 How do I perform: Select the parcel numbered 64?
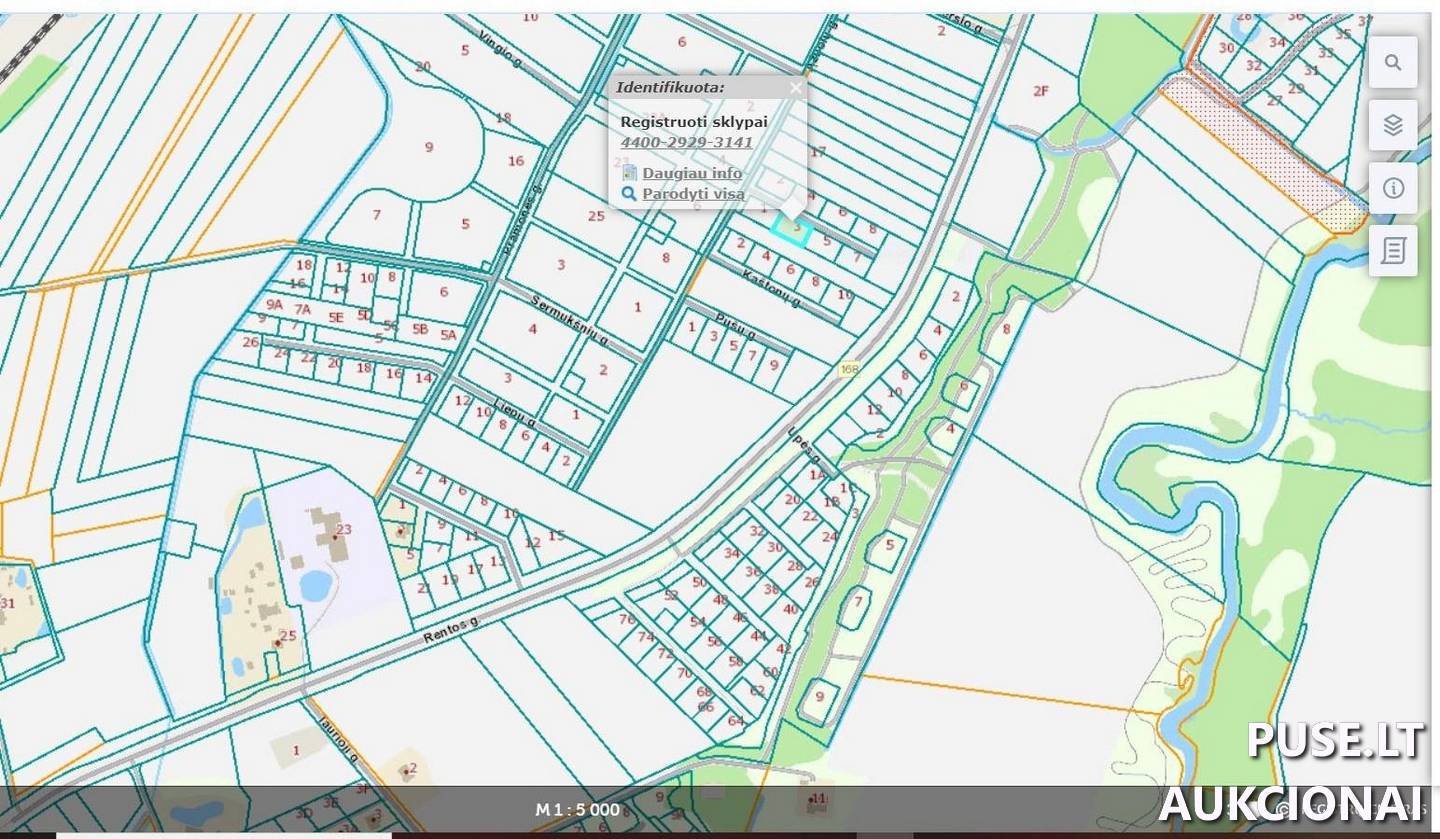click(736, 721)
